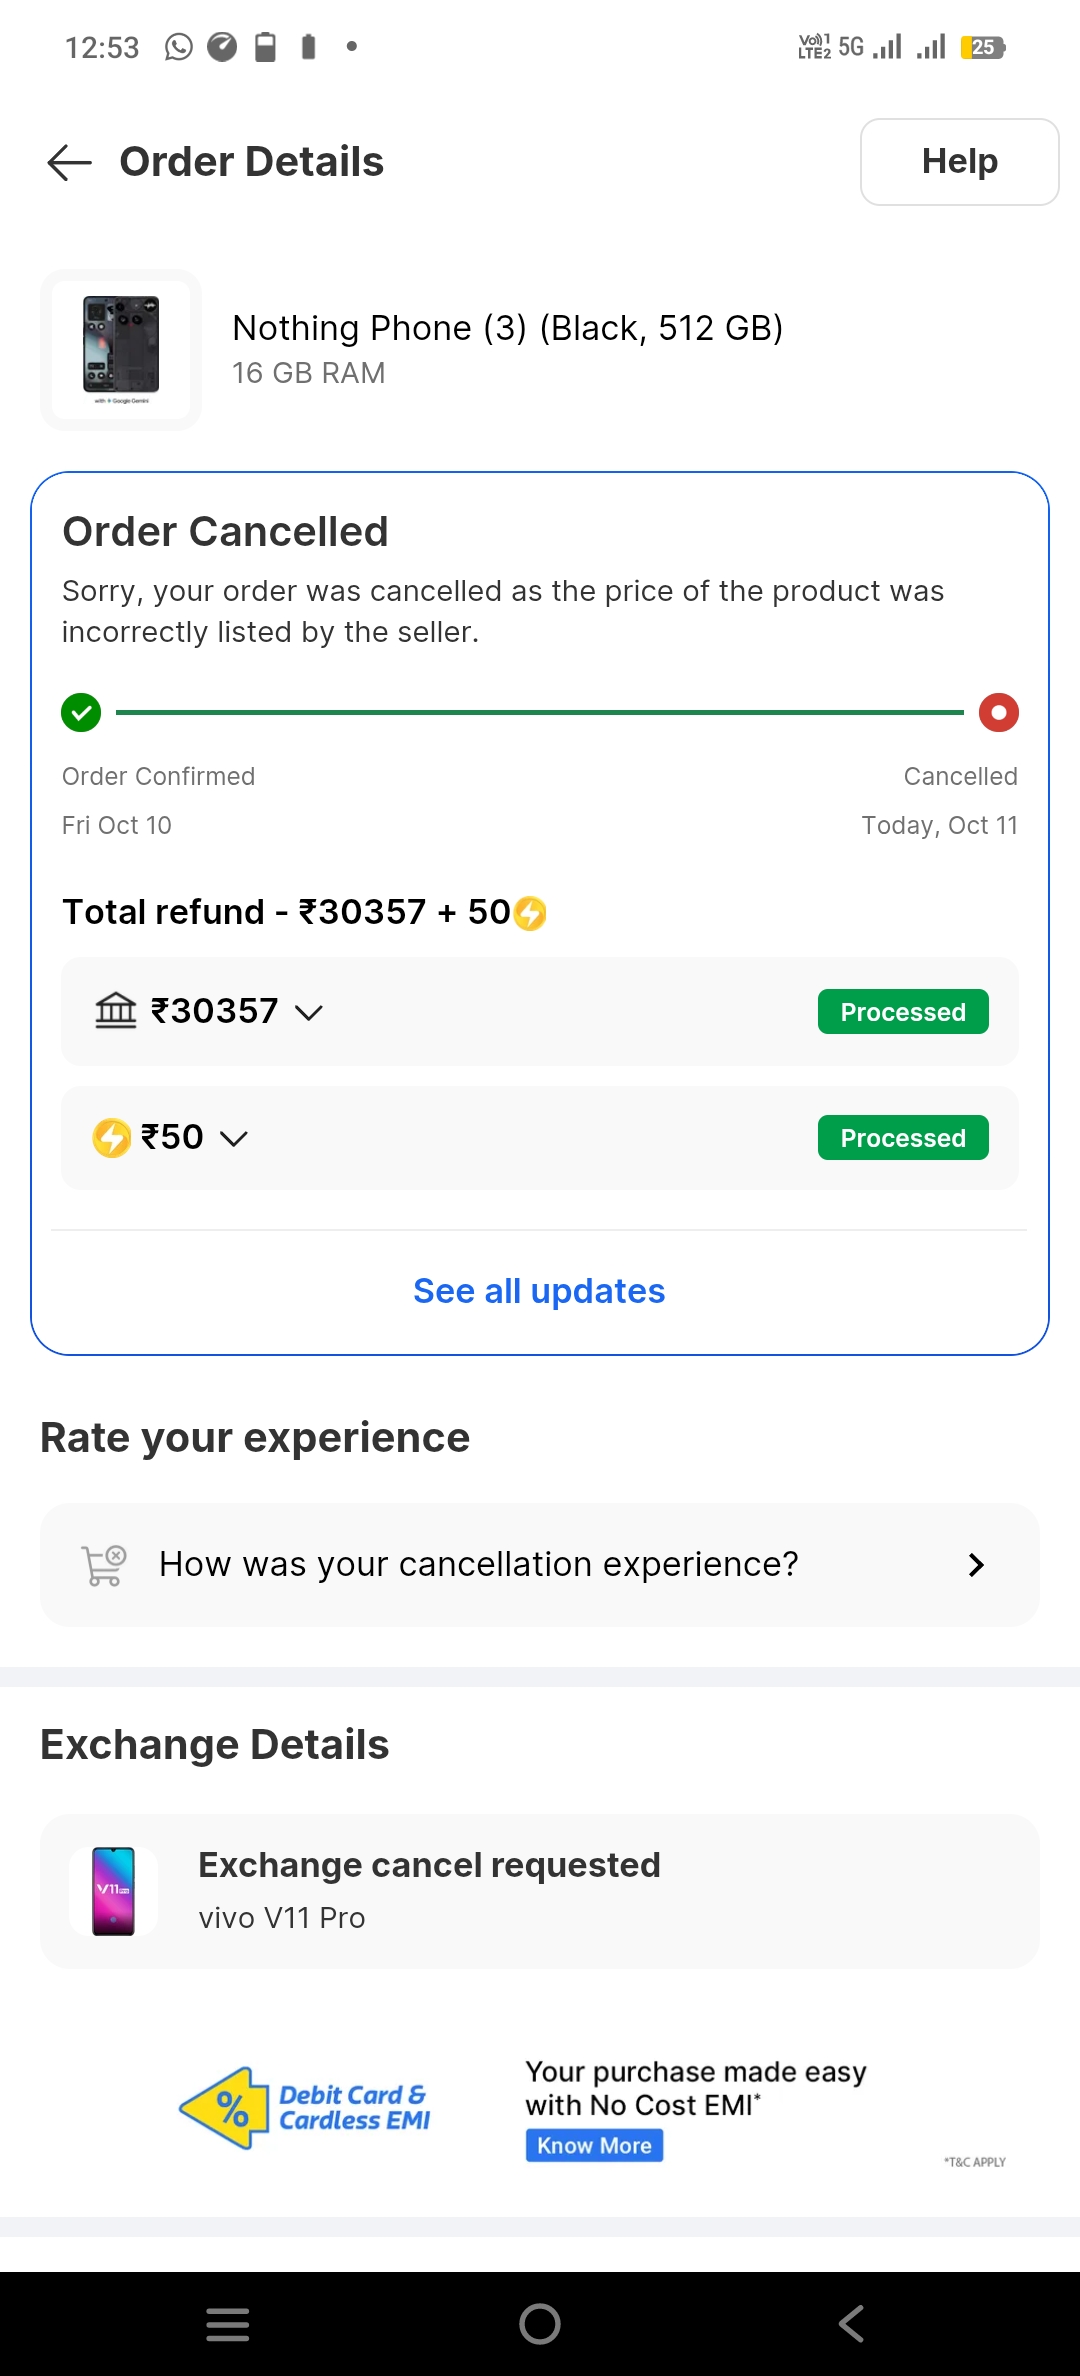Expand the ₹30357 bank refund details
The width and height of the screenshot is (1080, 2376).
click(309, 1012)
